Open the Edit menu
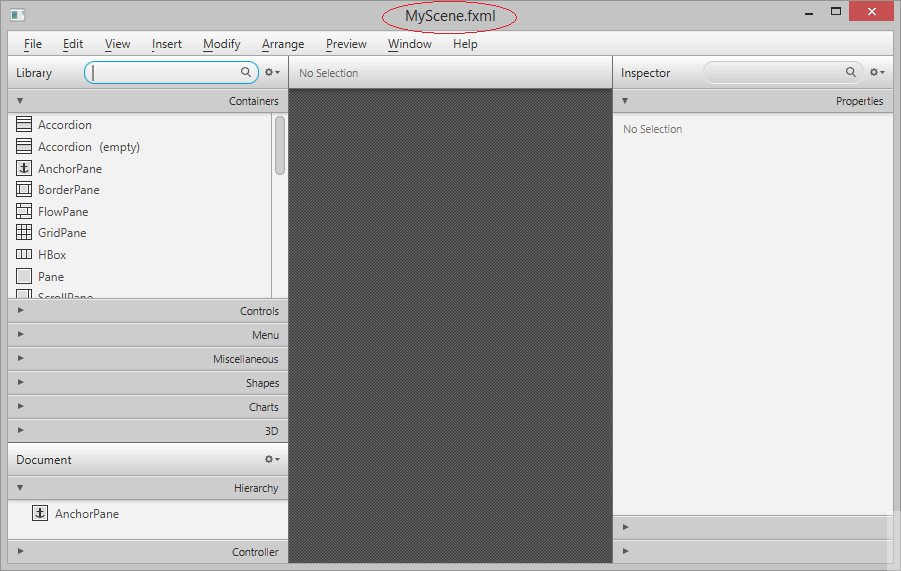Viewport: 901px width, 571px height. pyautogui.click(x=73, y=44)
